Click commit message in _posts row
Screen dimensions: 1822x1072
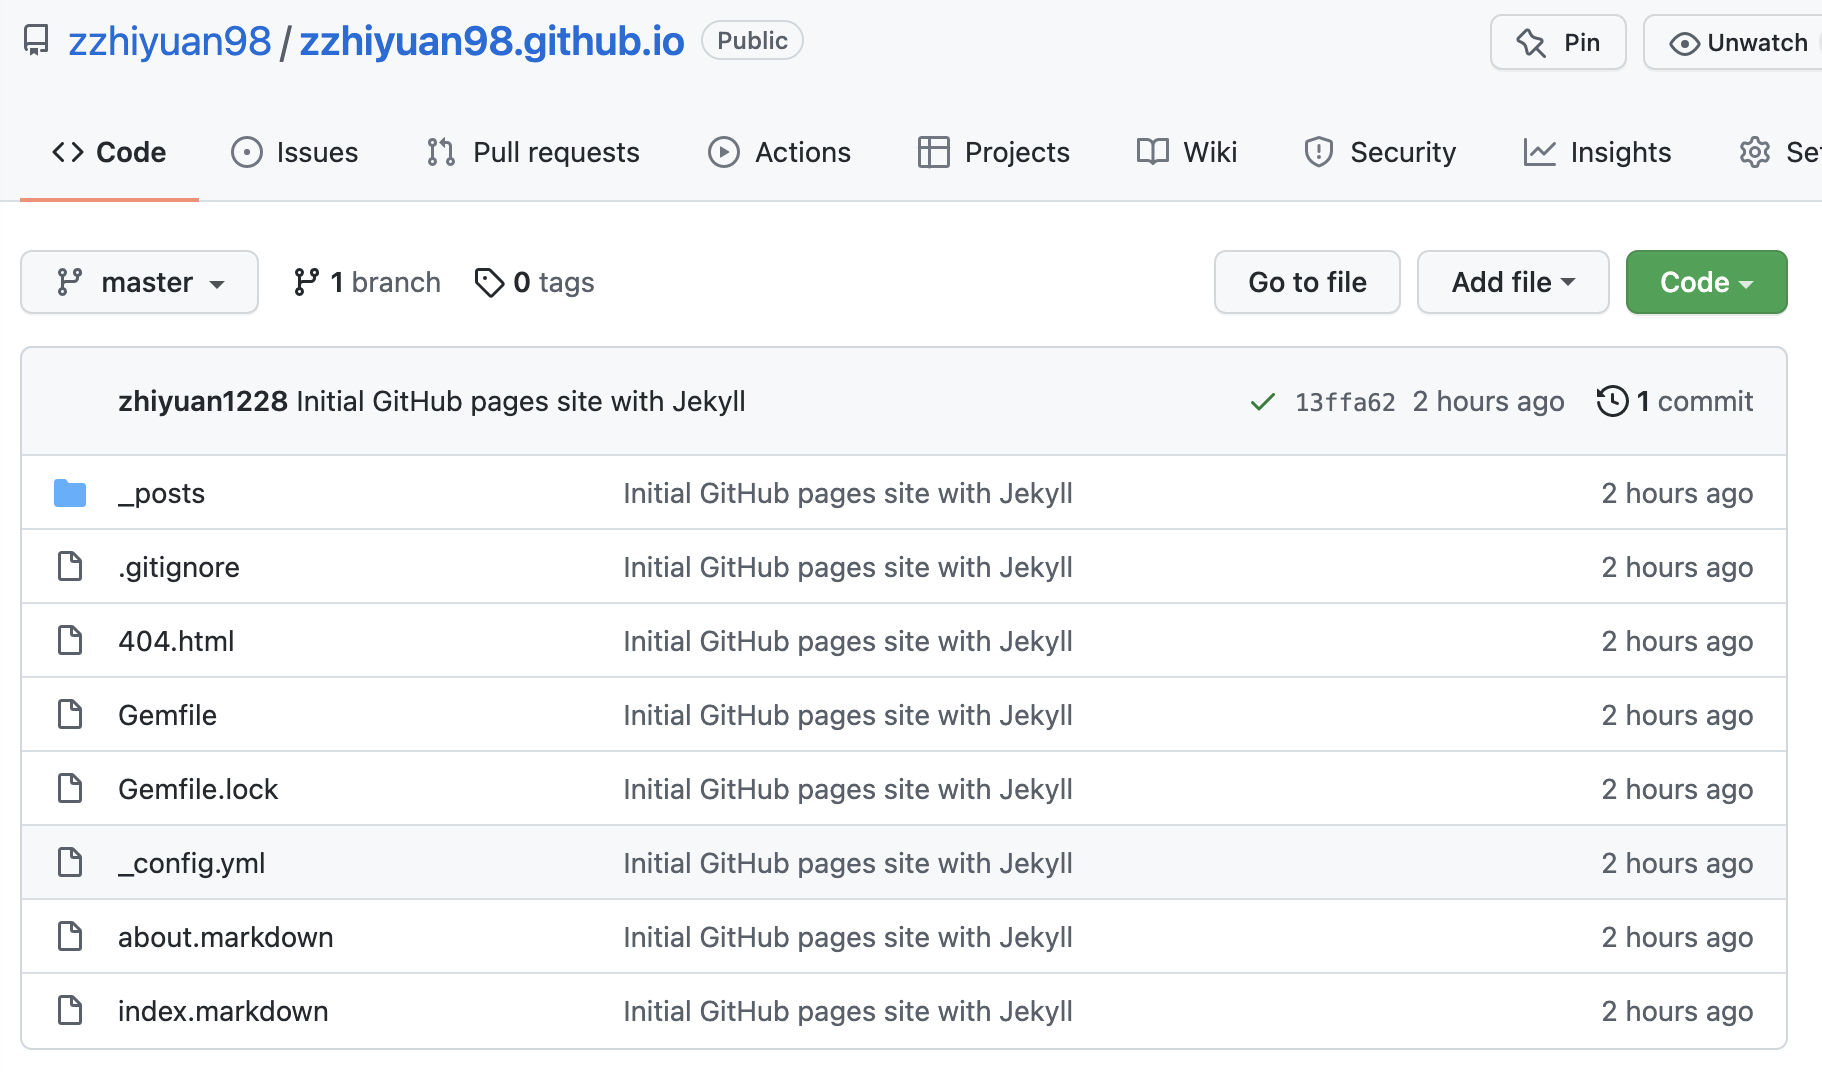point(848,493)
